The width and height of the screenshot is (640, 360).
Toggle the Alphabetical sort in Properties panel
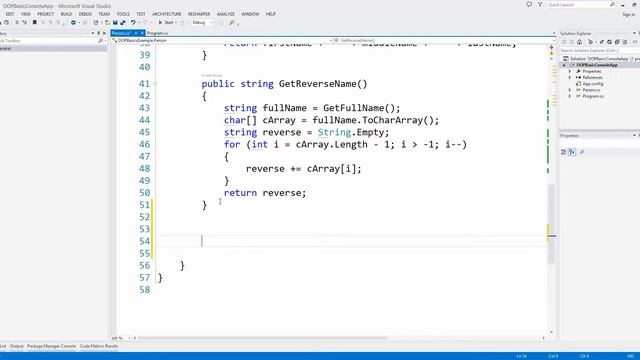572,152
